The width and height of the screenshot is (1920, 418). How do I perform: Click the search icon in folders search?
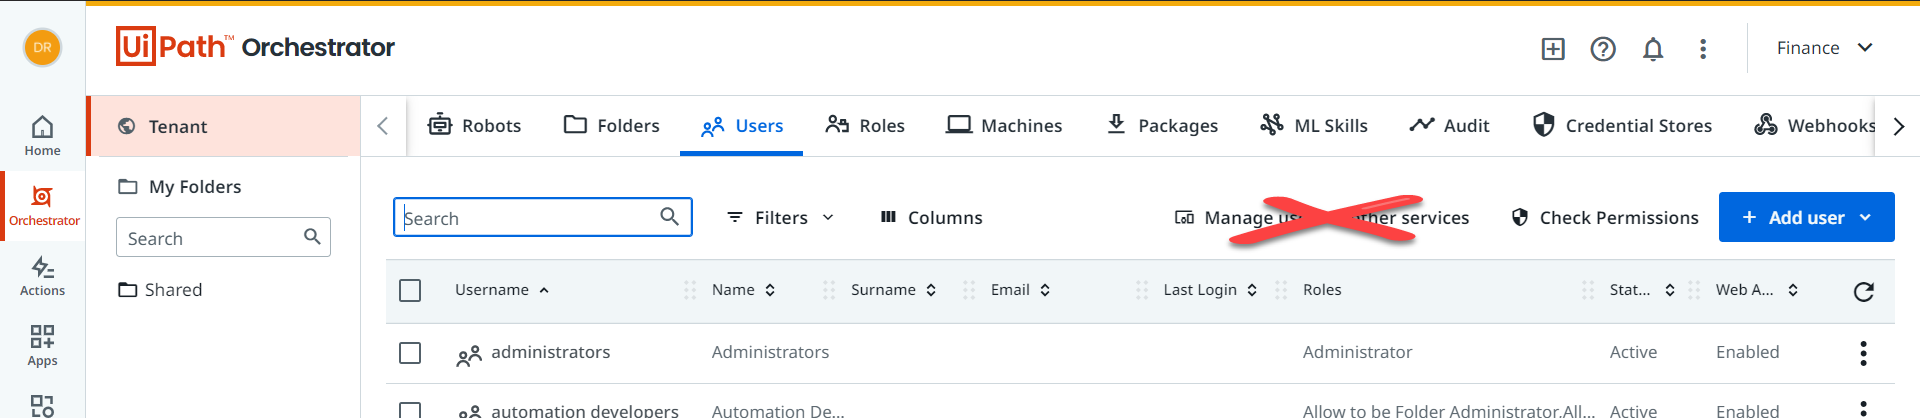coord(312,237)
